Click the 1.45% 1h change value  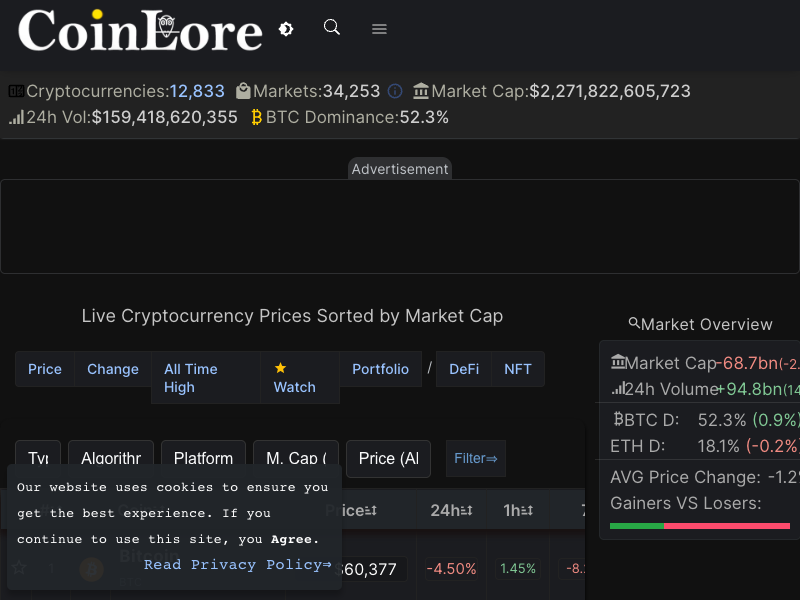point(518,569)
